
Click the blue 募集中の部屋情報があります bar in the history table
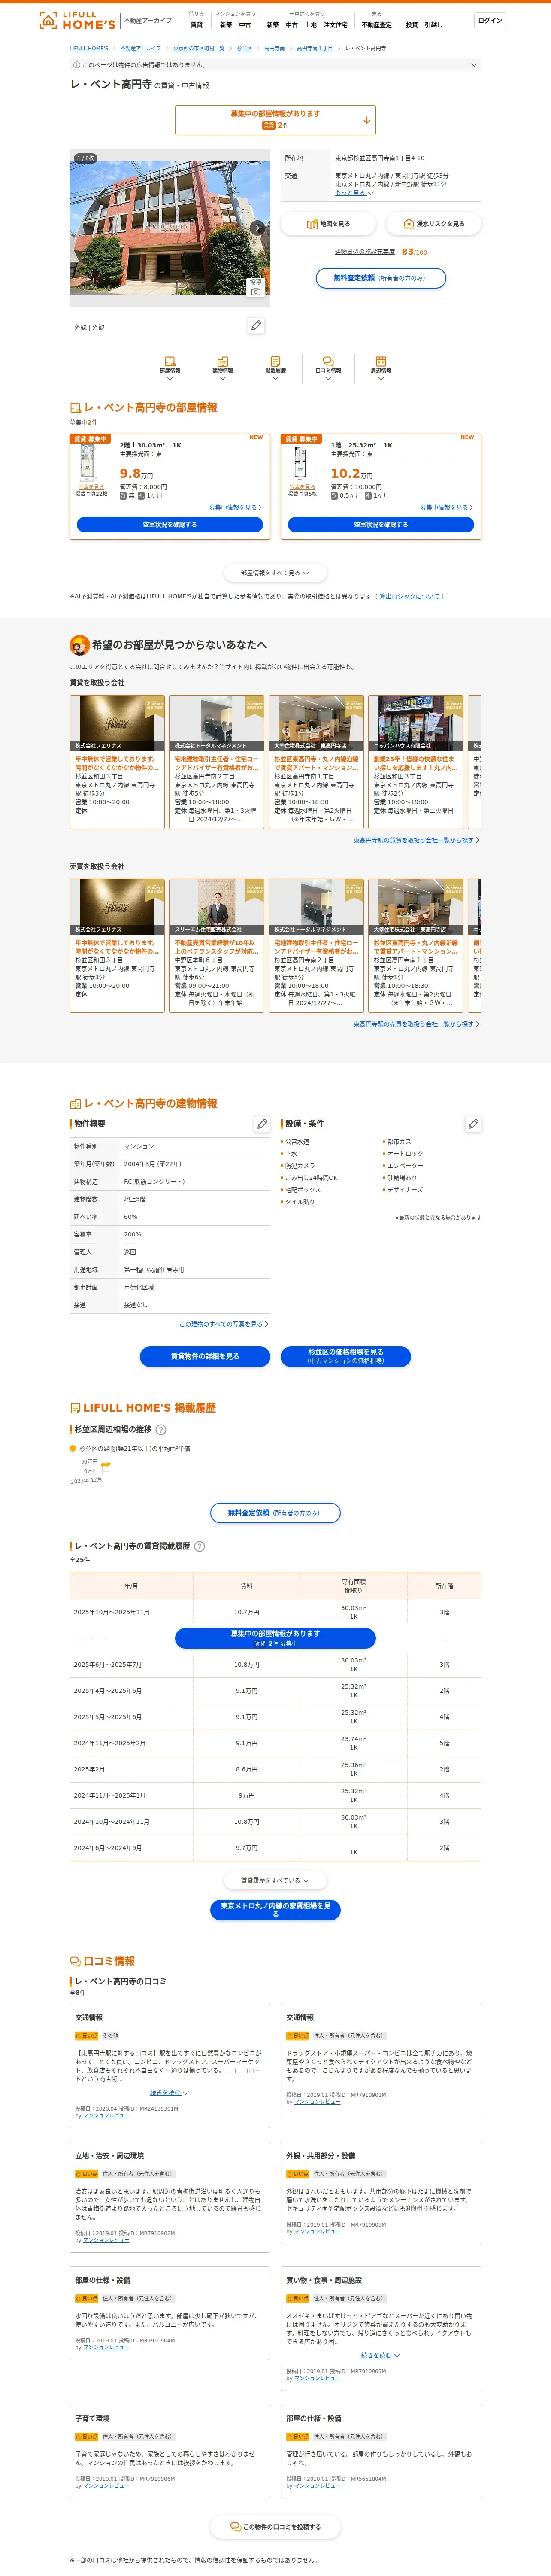click(x=275, y=1638)
